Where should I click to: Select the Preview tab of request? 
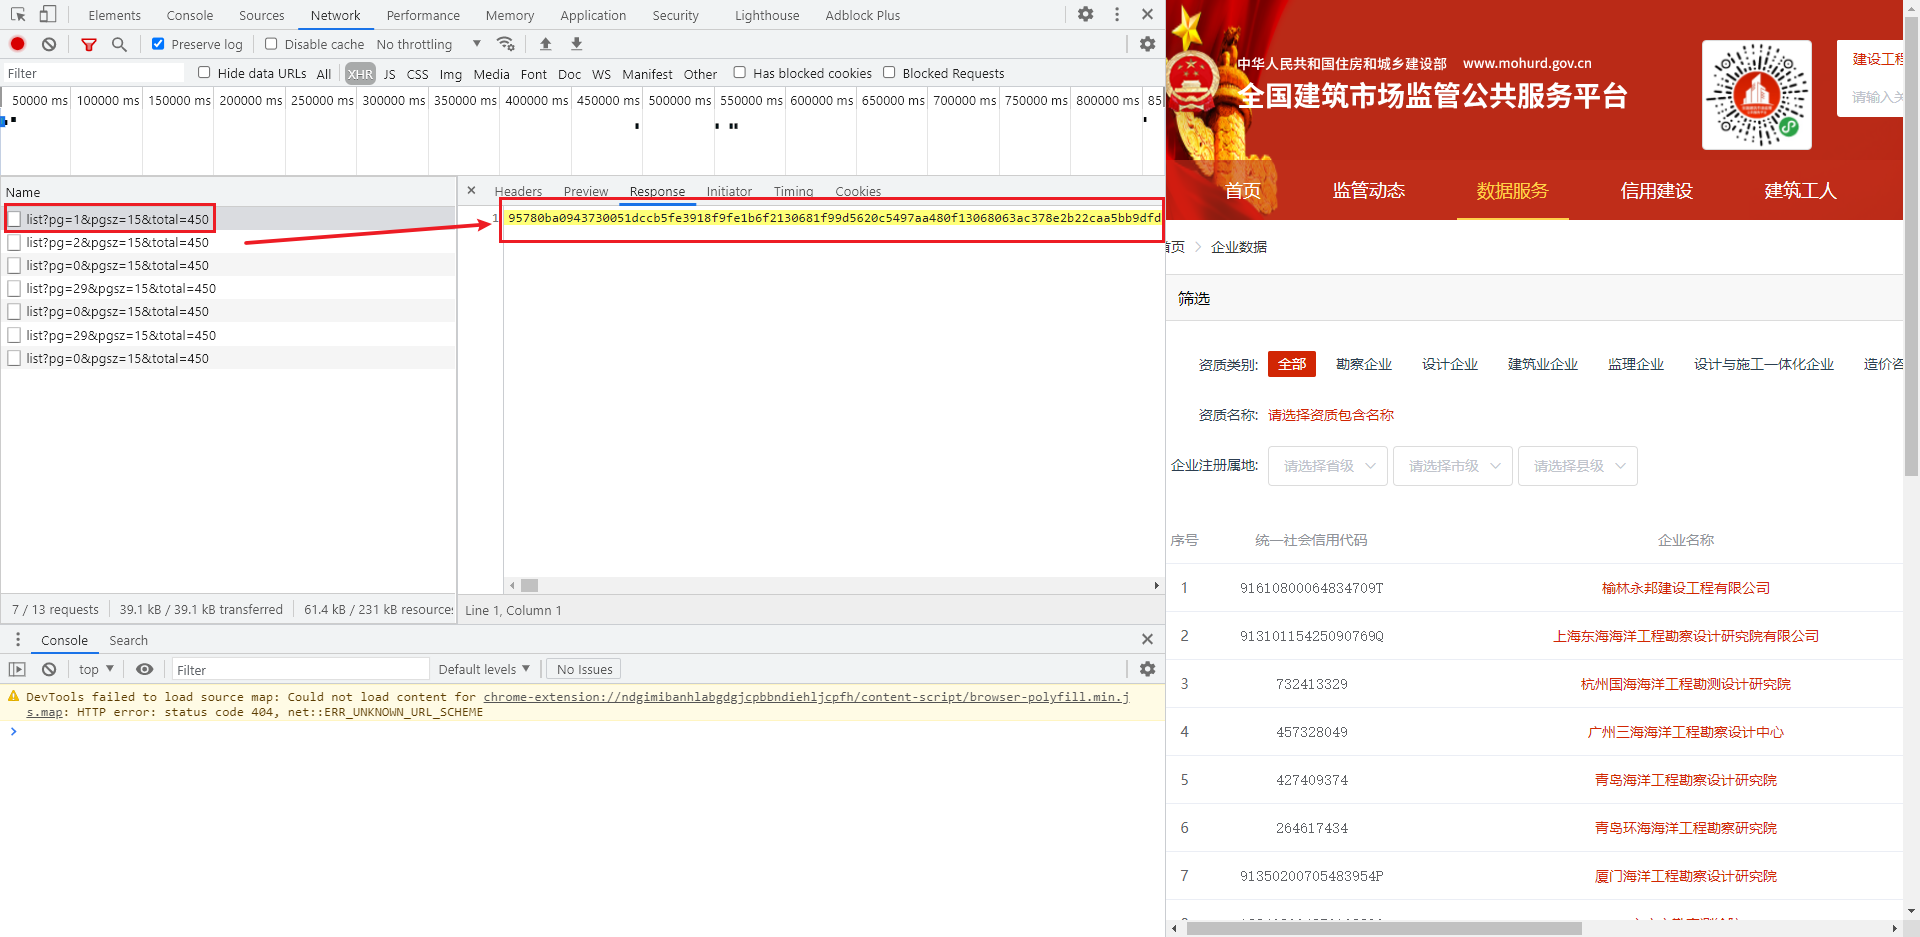[x=585, y=191]
